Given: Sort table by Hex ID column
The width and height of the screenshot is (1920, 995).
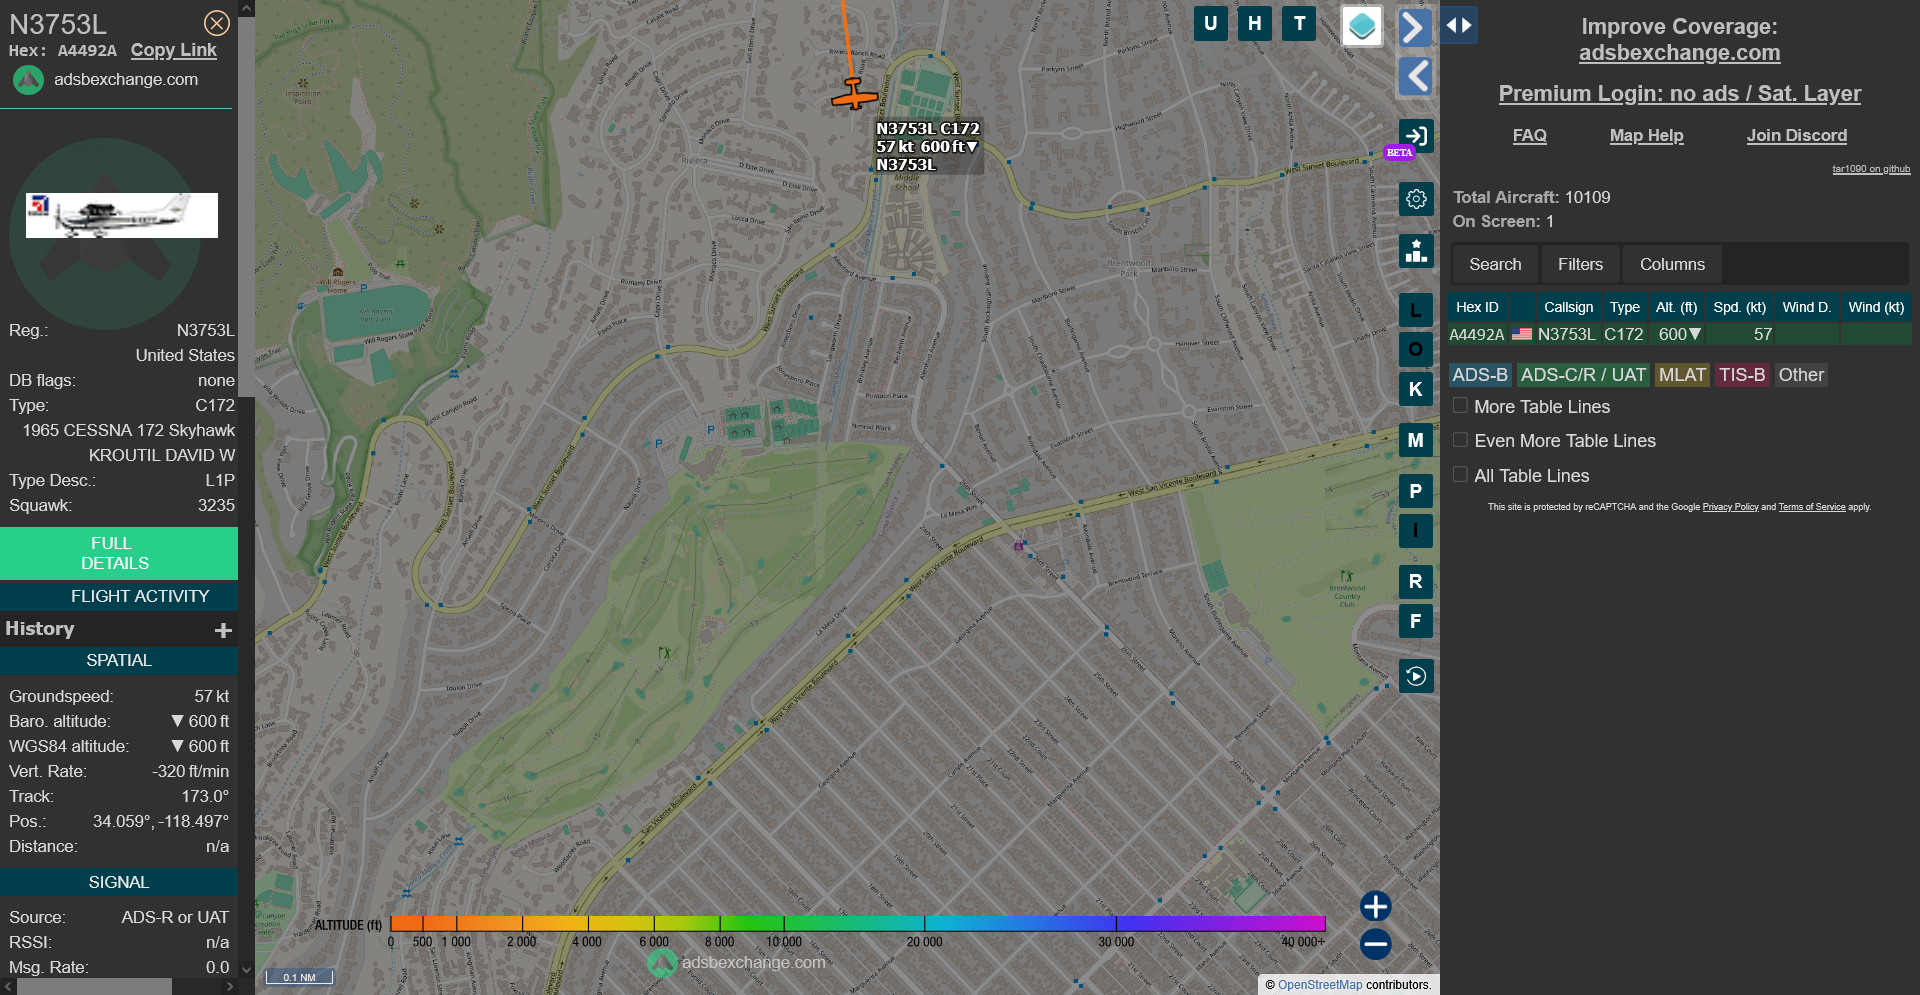Looking at the screenshot, I should pyautogui.click(x=1477, y=307).
